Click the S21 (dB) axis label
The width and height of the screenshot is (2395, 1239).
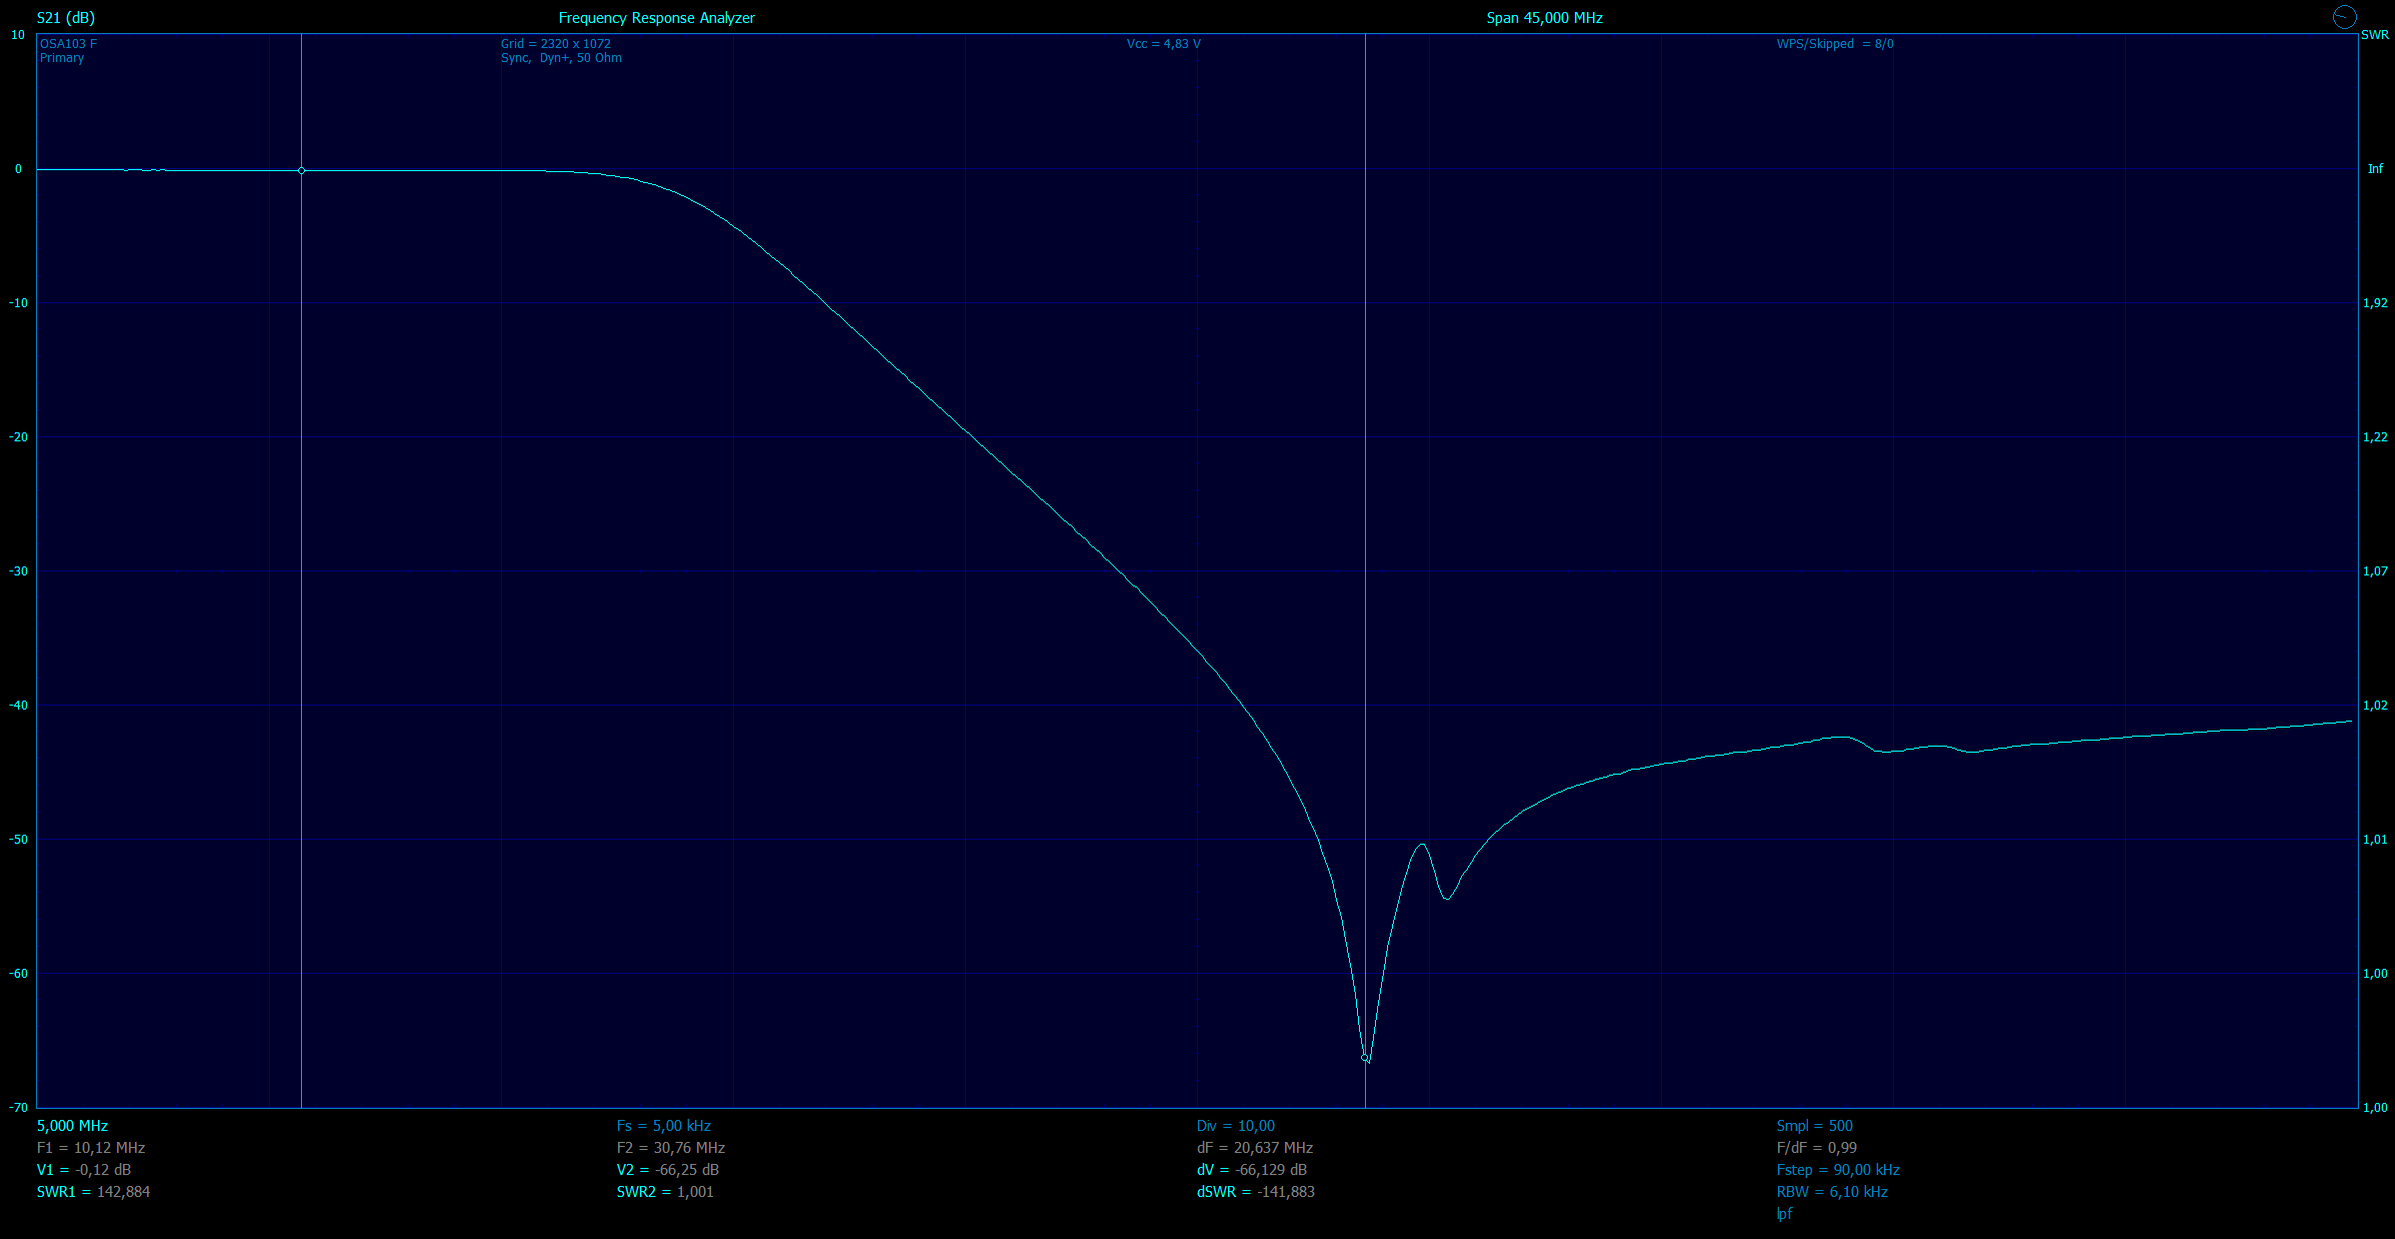click(66, 18)
